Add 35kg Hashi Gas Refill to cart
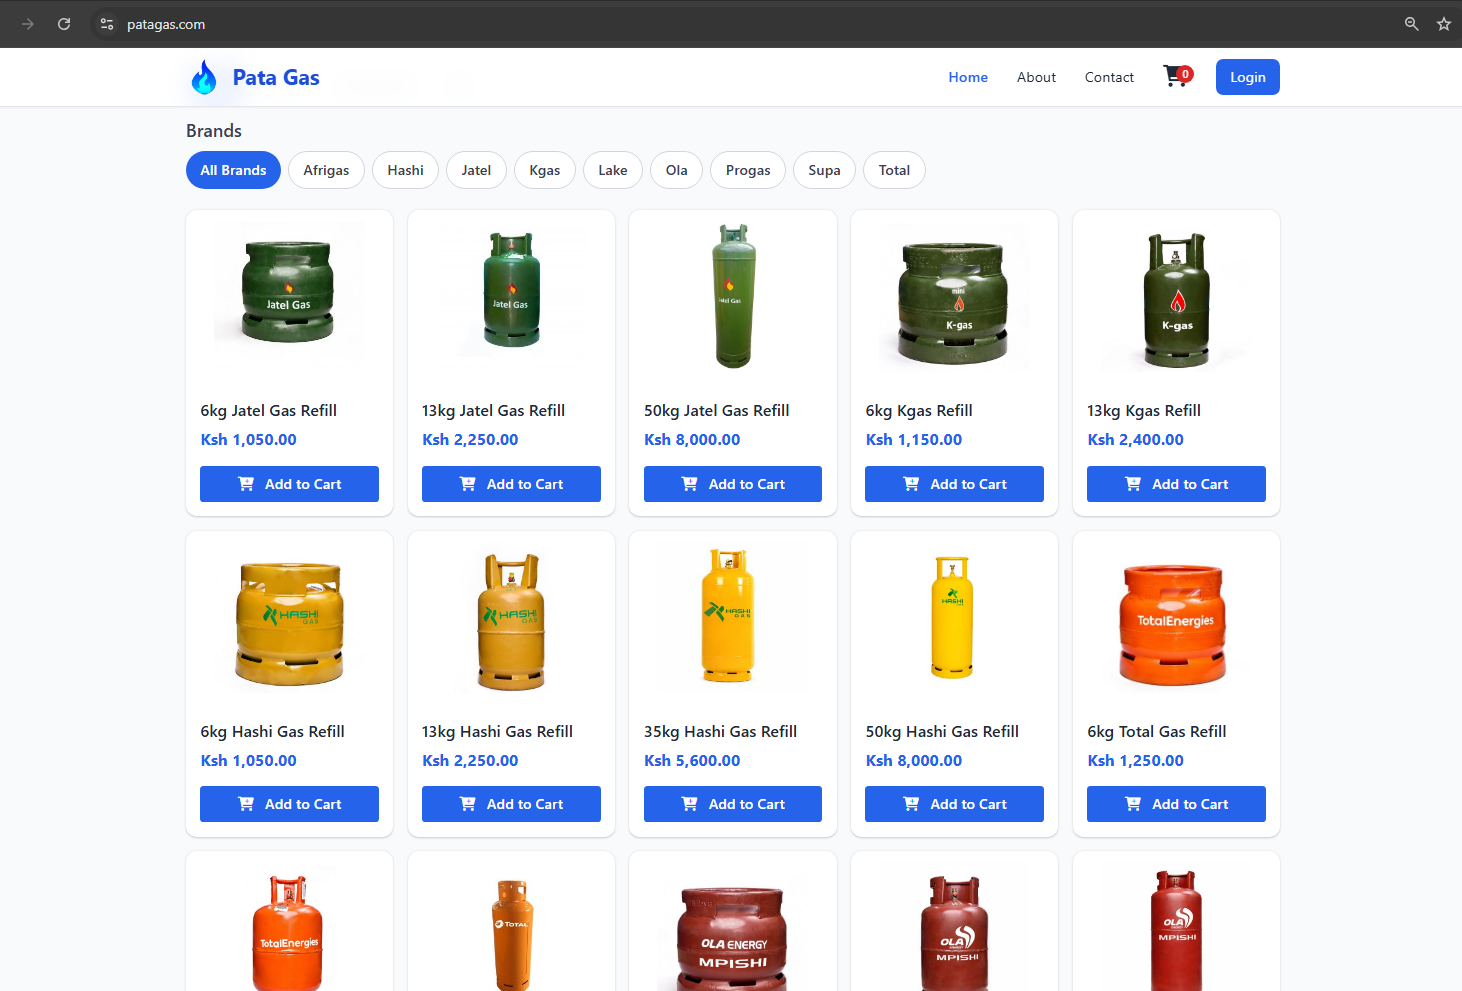Screen dimensions: 1462x991 [x=732, y=804]
